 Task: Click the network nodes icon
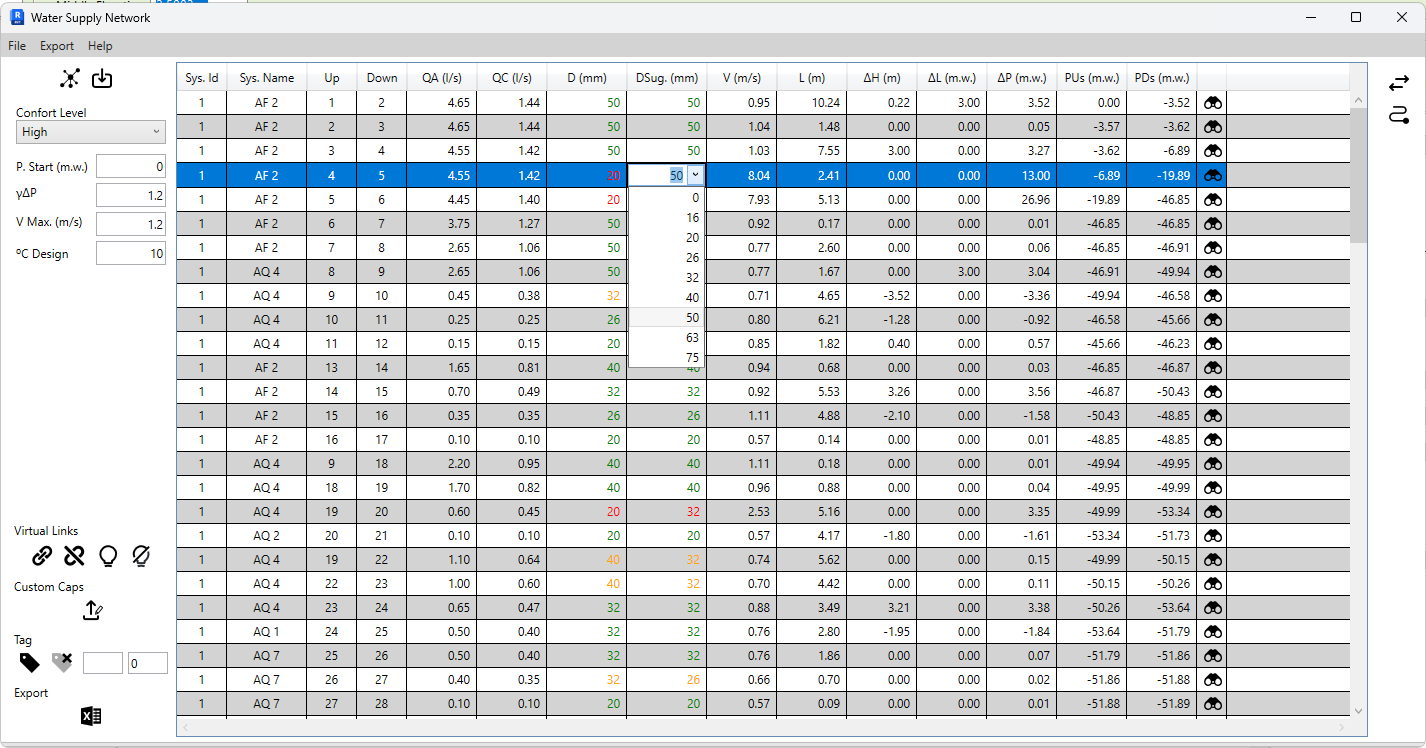click(x=70, y=79)
